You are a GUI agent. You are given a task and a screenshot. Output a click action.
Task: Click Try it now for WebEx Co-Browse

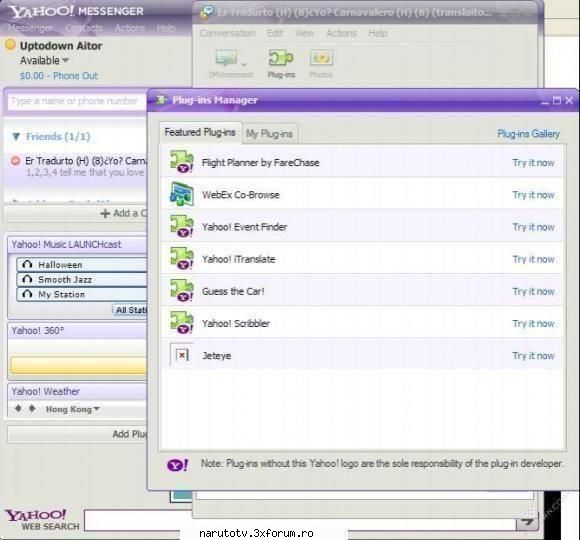pyautogui.click(x=533, y=195)
